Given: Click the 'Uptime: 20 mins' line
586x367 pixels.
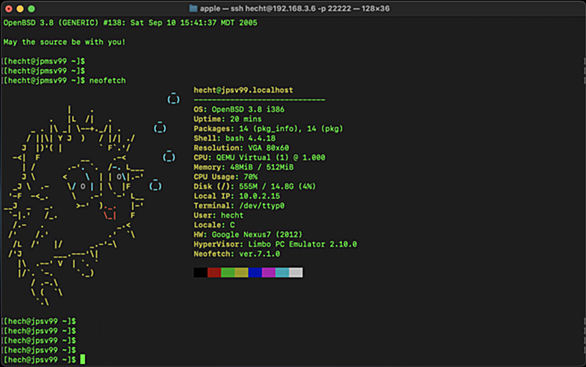Looking at the screenshot, I should point(228,119).
